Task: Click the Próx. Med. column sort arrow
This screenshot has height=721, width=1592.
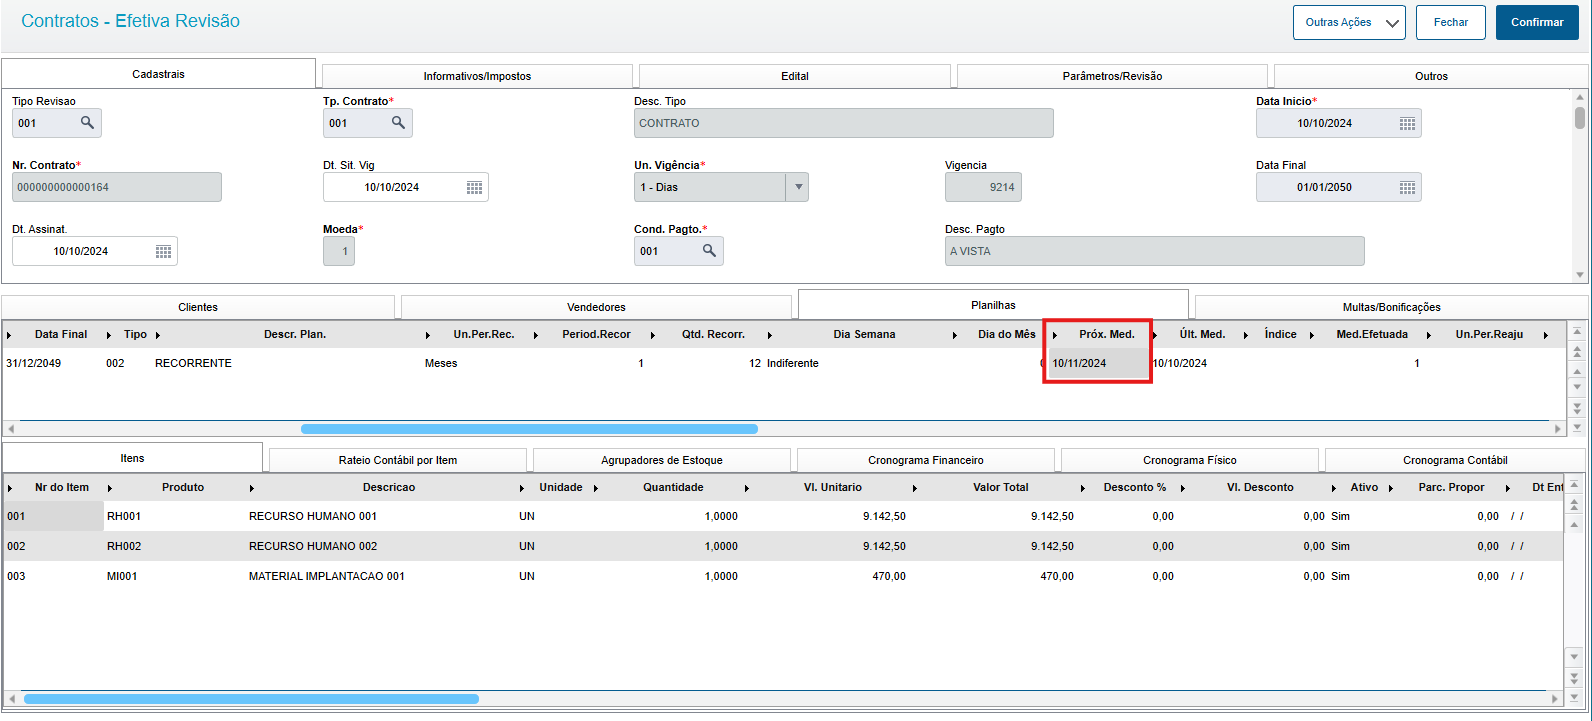Action: click(x=1055, y=335)
